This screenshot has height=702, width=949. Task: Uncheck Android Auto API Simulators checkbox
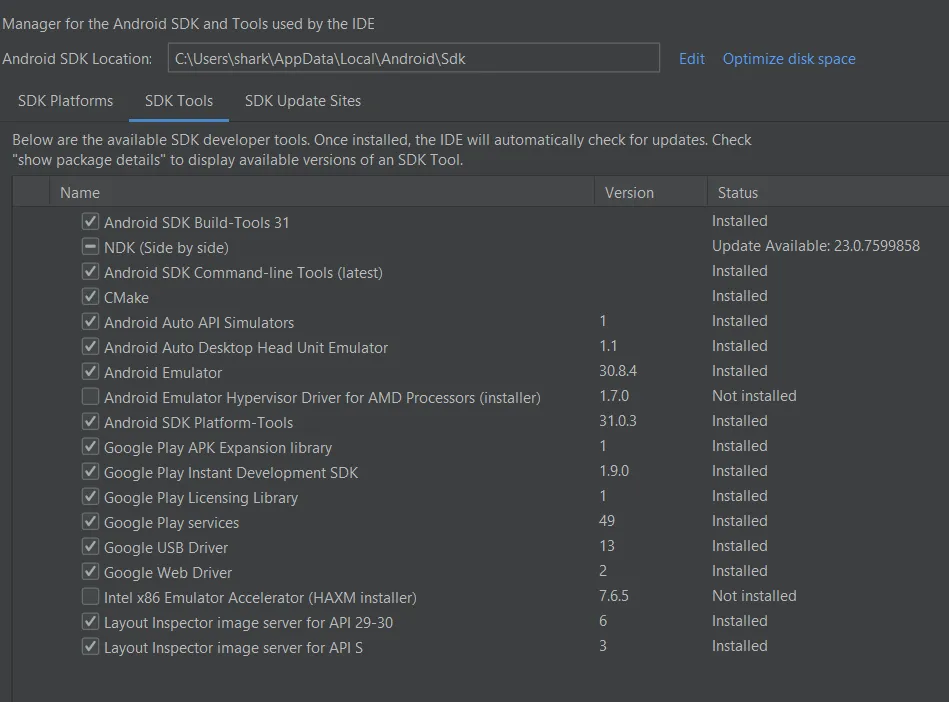click(x=91, y=322)
